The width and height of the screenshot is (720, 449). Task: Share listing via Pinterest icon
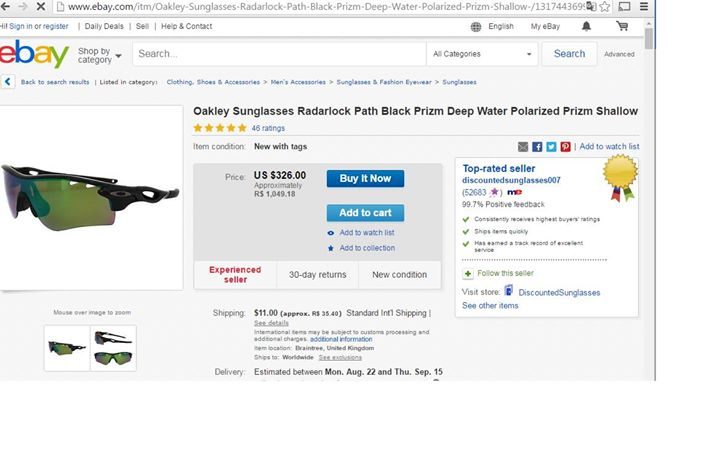pyautogui.click(x=565, y=146)
